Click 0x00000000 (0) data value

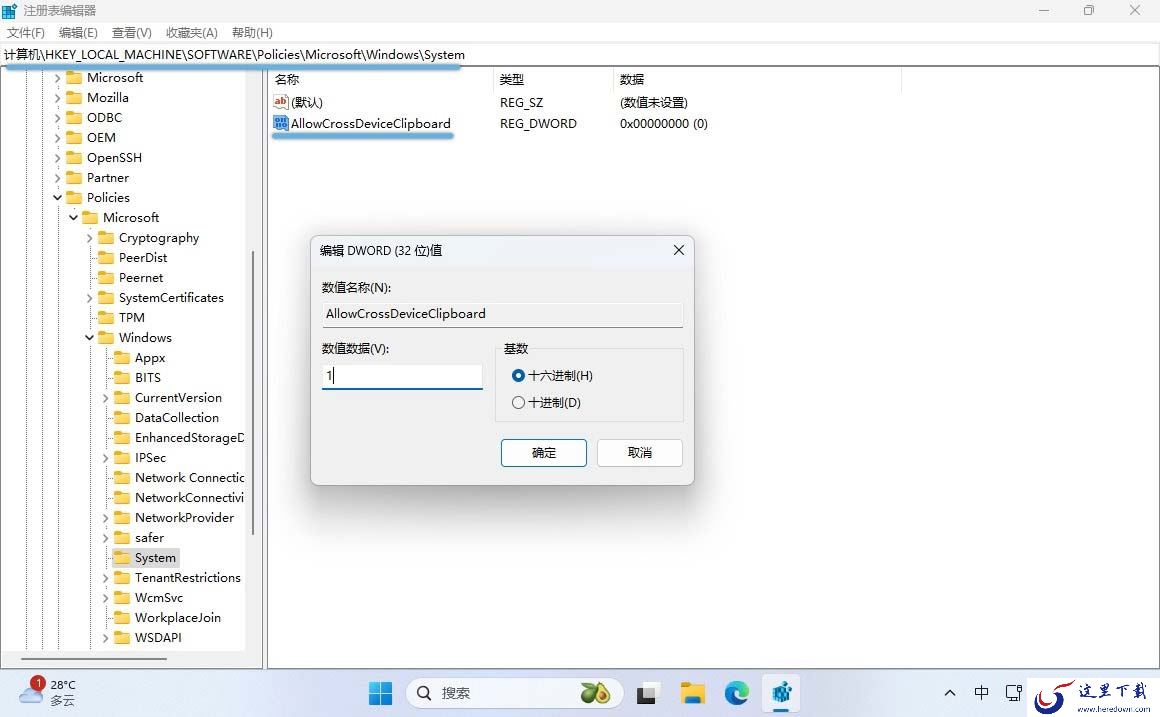664,124
